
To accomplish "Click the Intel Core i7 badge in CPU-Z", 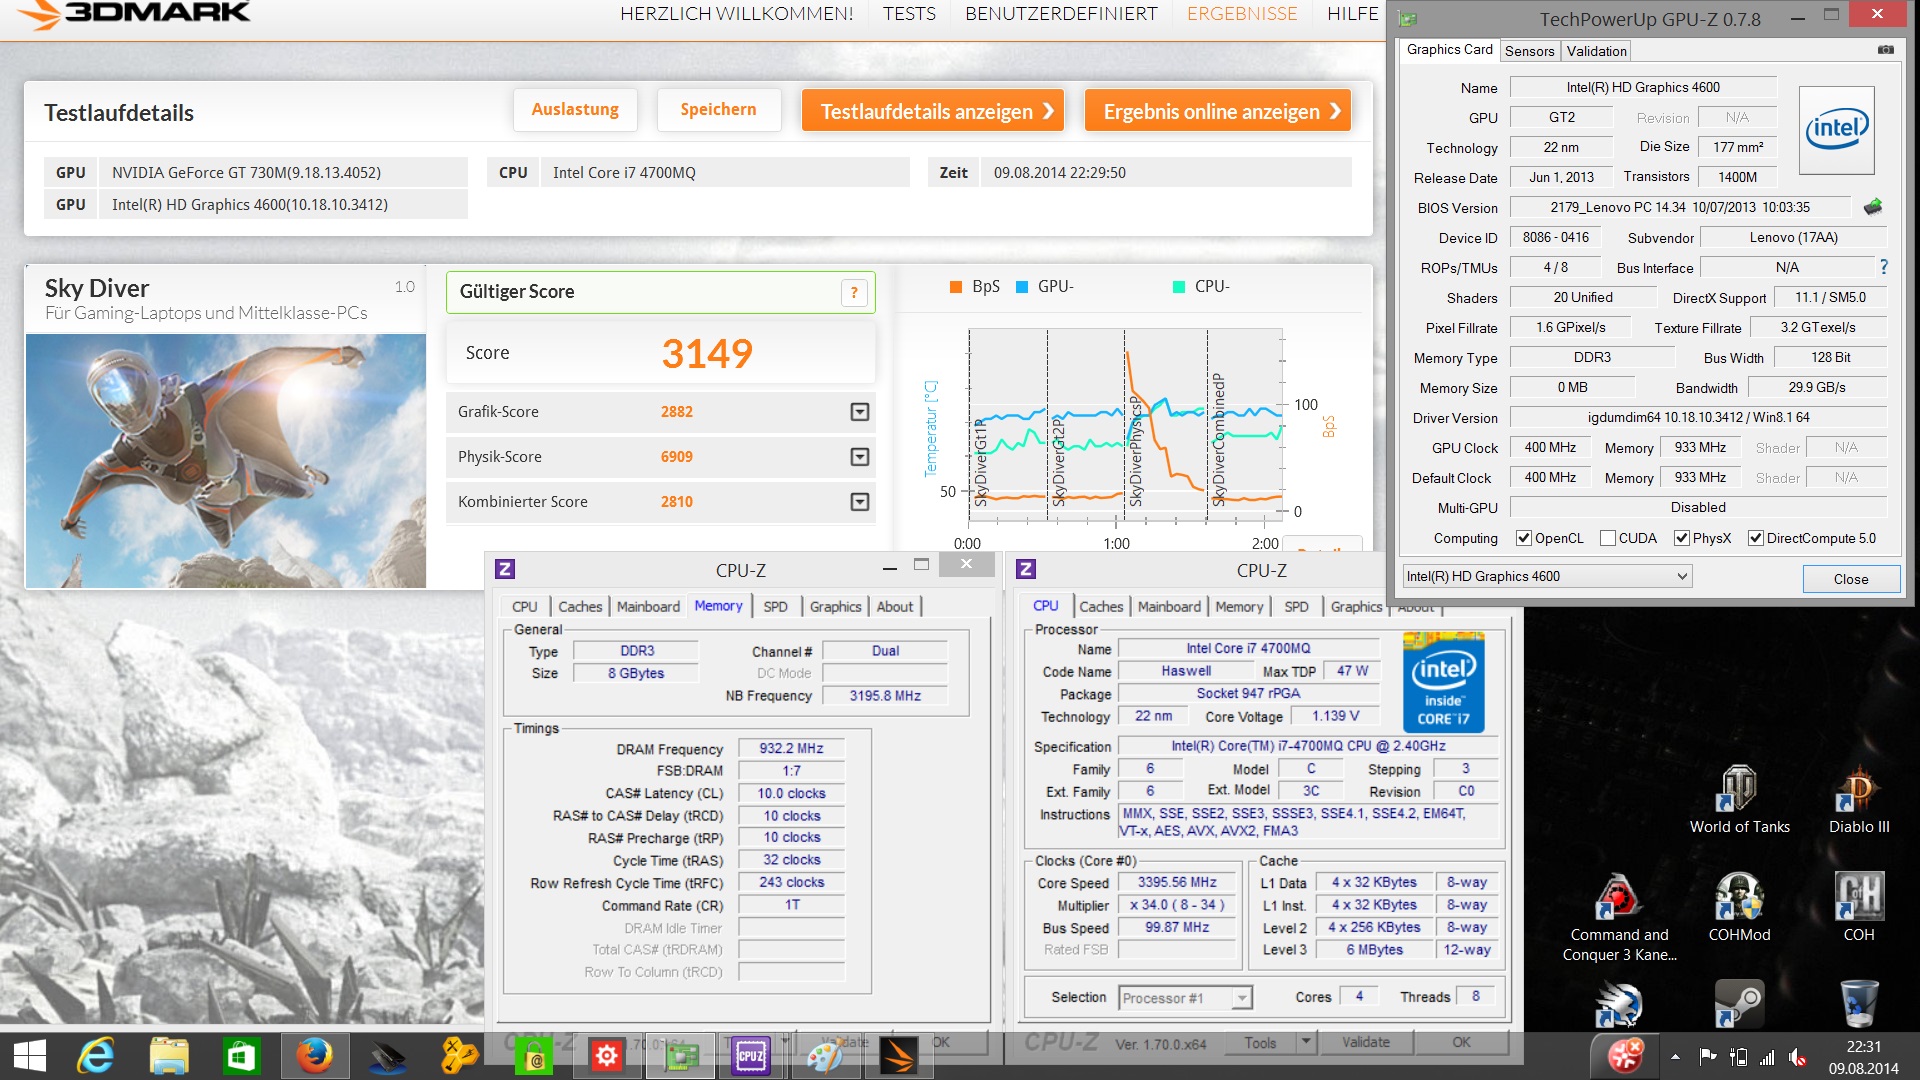I will coord(1443,682).
